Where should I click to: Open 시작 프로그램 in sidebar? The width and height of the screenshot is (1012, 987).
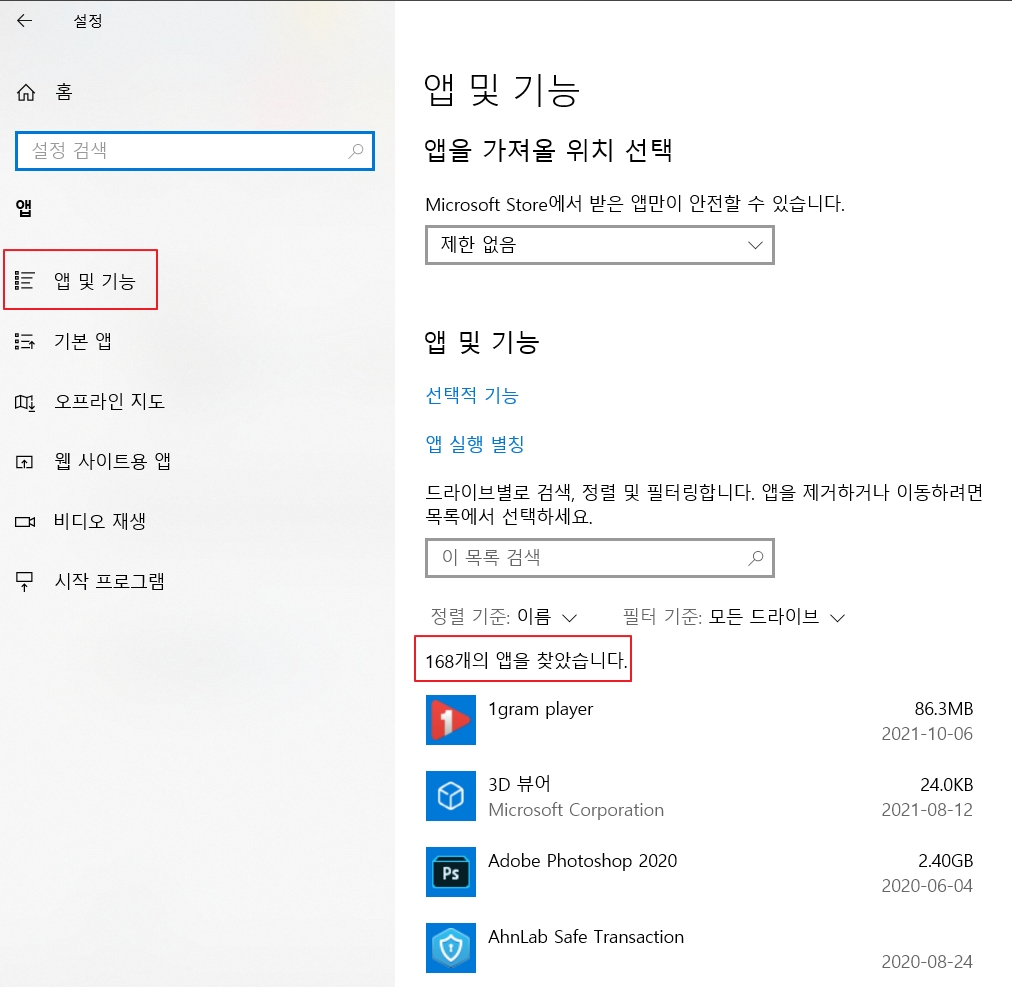pyautogui.click(x=109, y=582)
